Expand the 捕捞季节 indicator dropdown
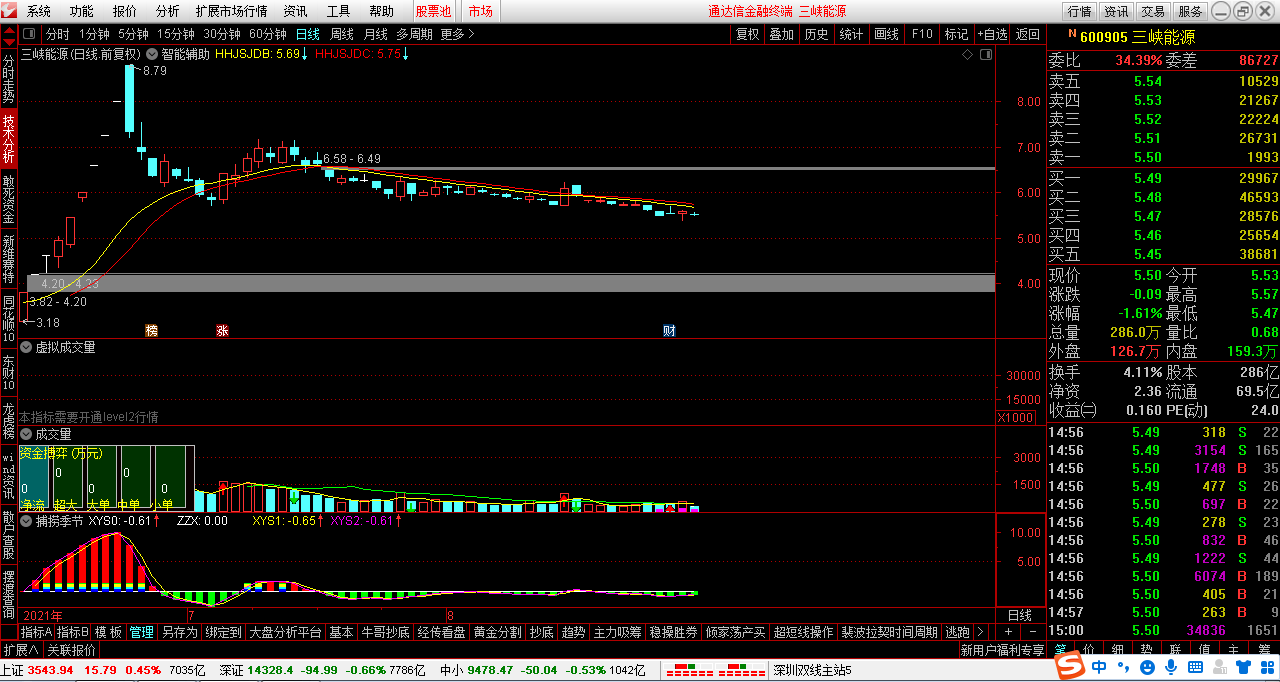The width and height of the screenshot is (1280, 682). [28, 520]
